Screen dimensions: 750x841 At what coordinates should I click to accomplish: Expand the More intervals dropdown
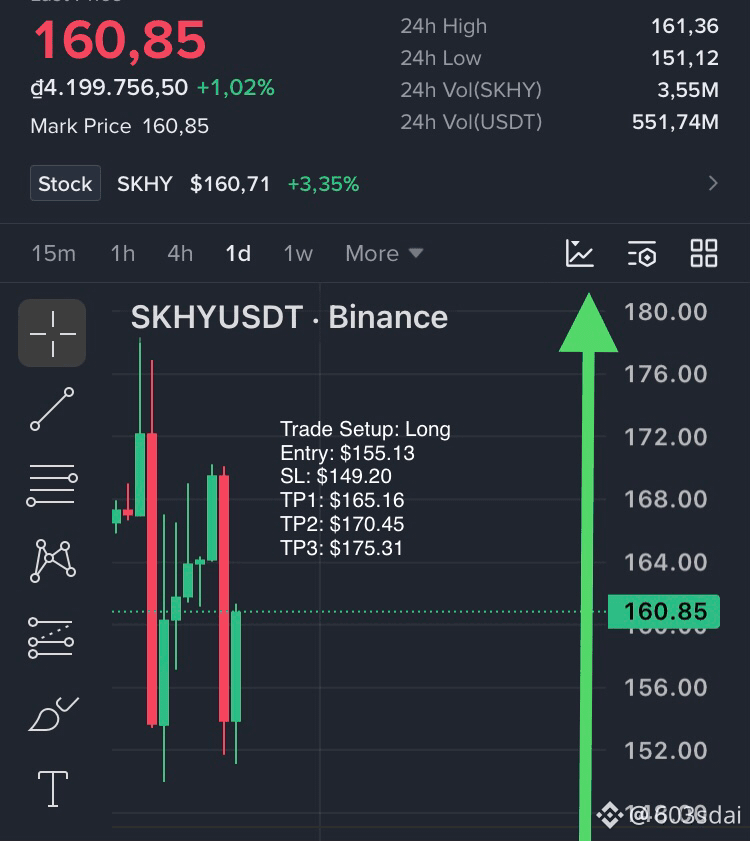[384, 253]
